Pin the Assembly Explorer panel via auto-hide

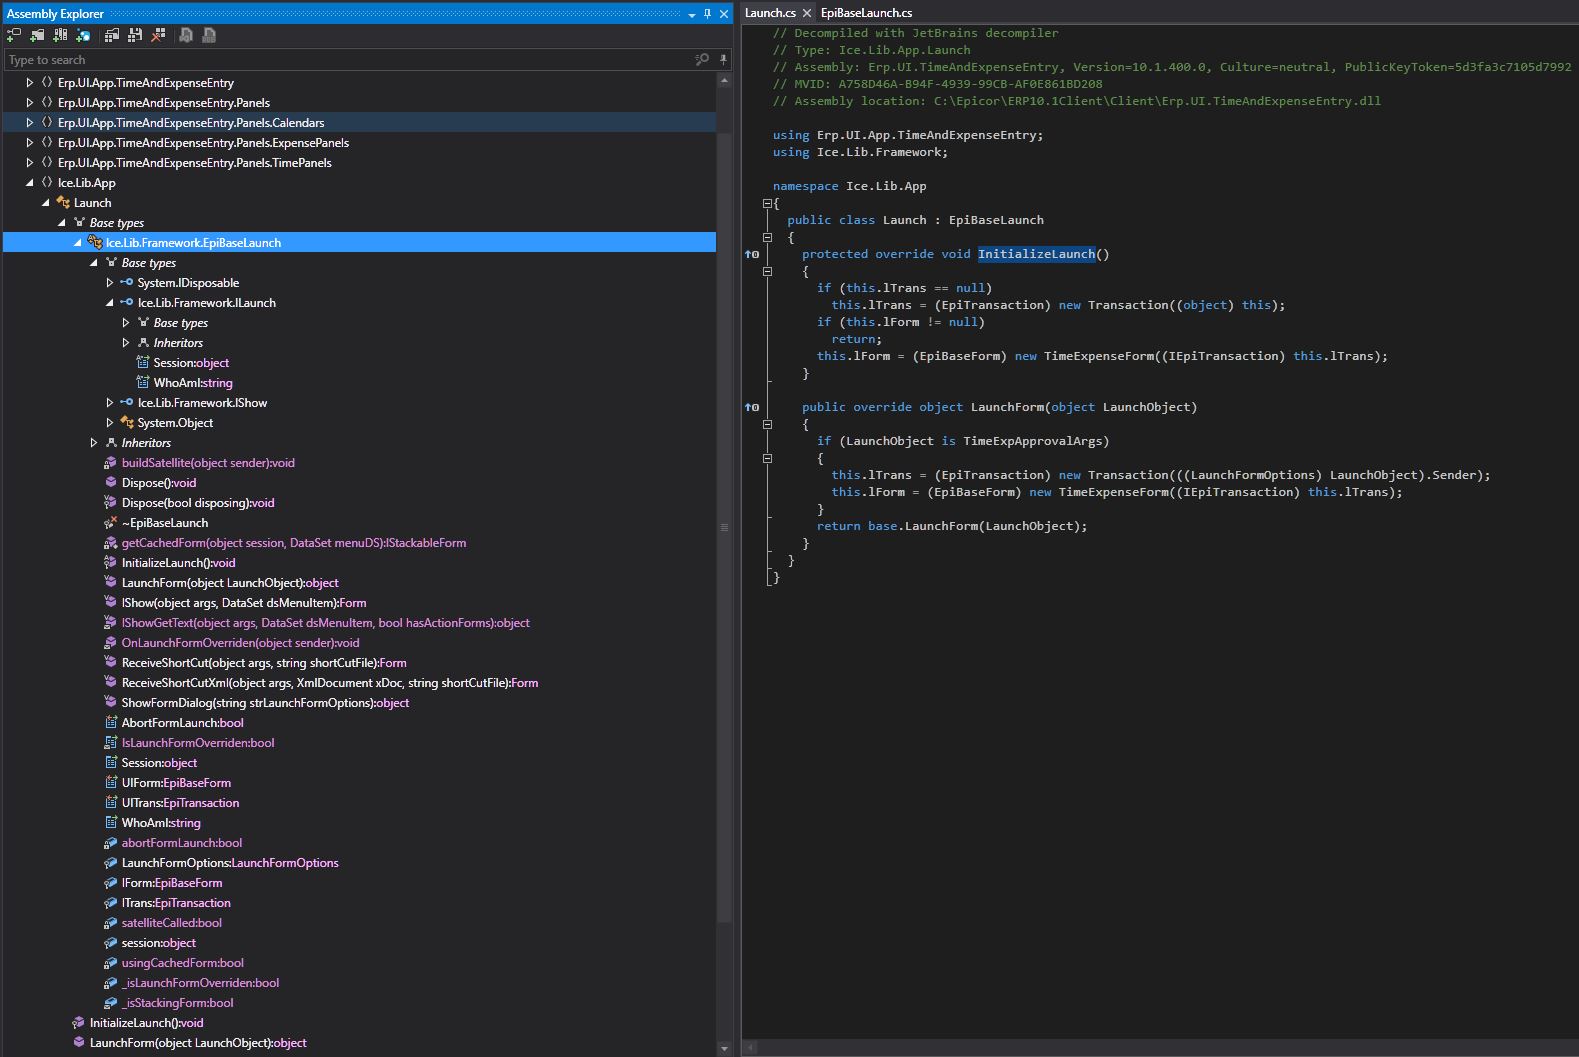point(708,14)
